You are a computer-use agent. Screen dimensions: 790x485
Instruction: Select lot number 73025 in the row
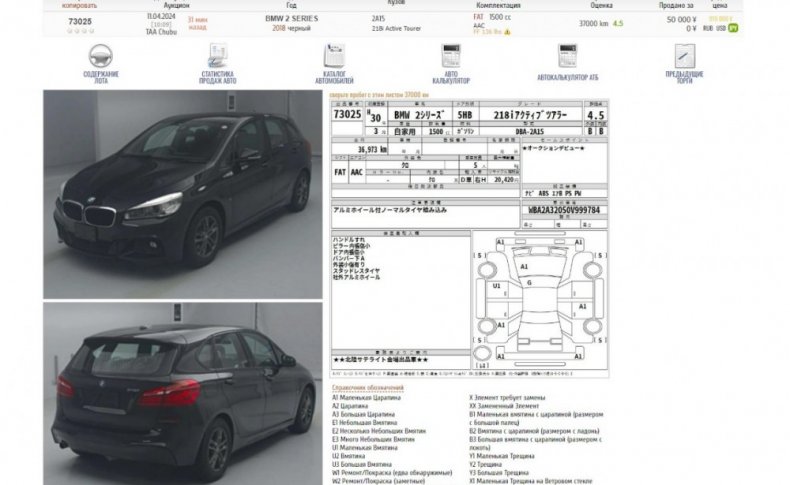[80, 22]
